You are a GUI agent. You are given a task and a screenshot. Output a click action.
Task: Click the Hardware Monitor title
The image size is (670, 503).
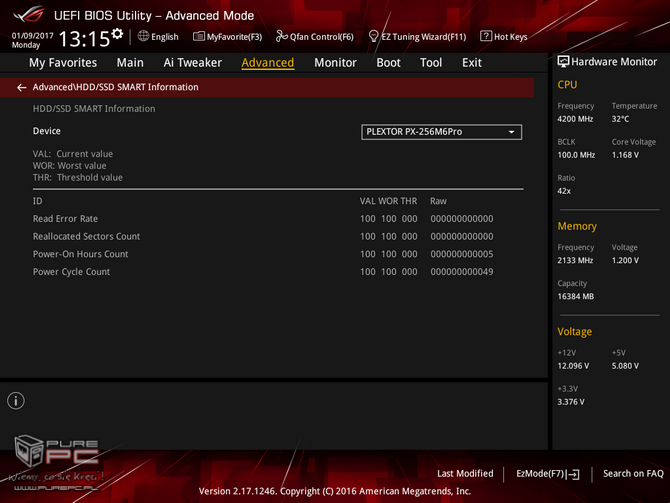(614, 62)
